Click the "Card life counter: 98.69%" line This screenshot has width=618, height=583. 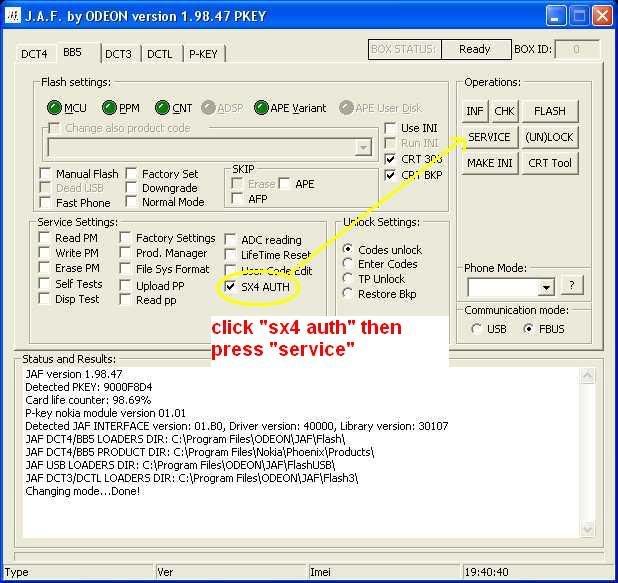88,400
